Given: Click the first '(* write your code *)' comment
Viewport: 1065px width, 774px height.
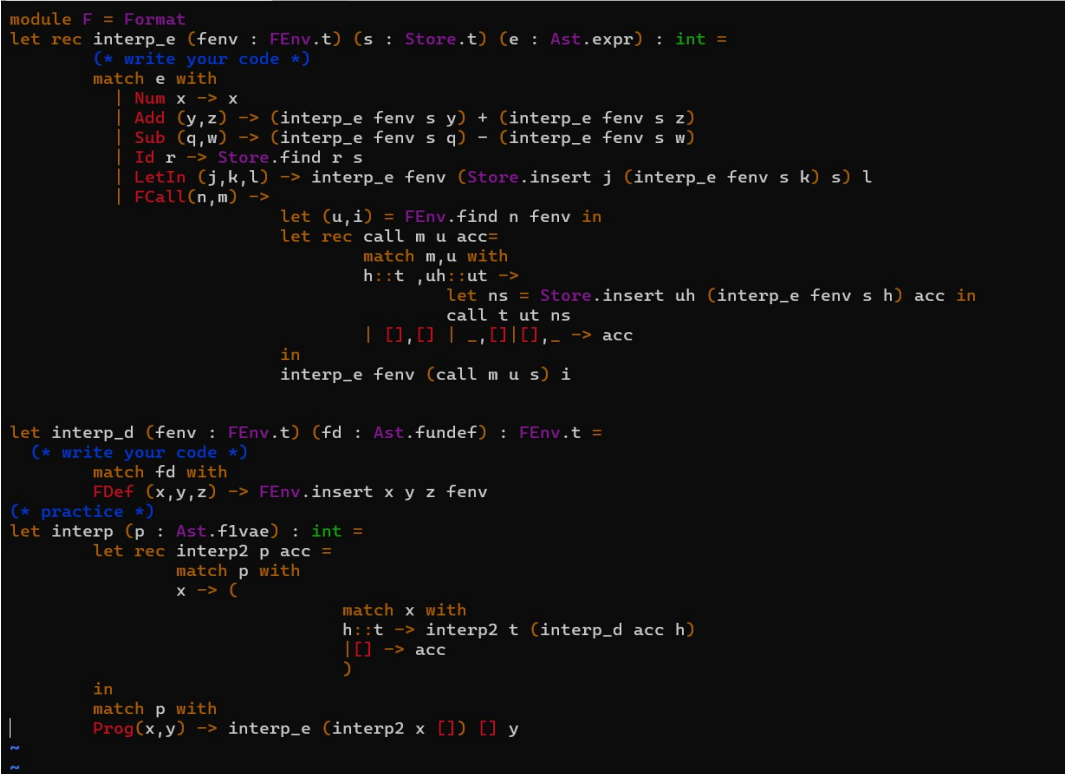Looking at the screenshot, I should pos(202,59).
